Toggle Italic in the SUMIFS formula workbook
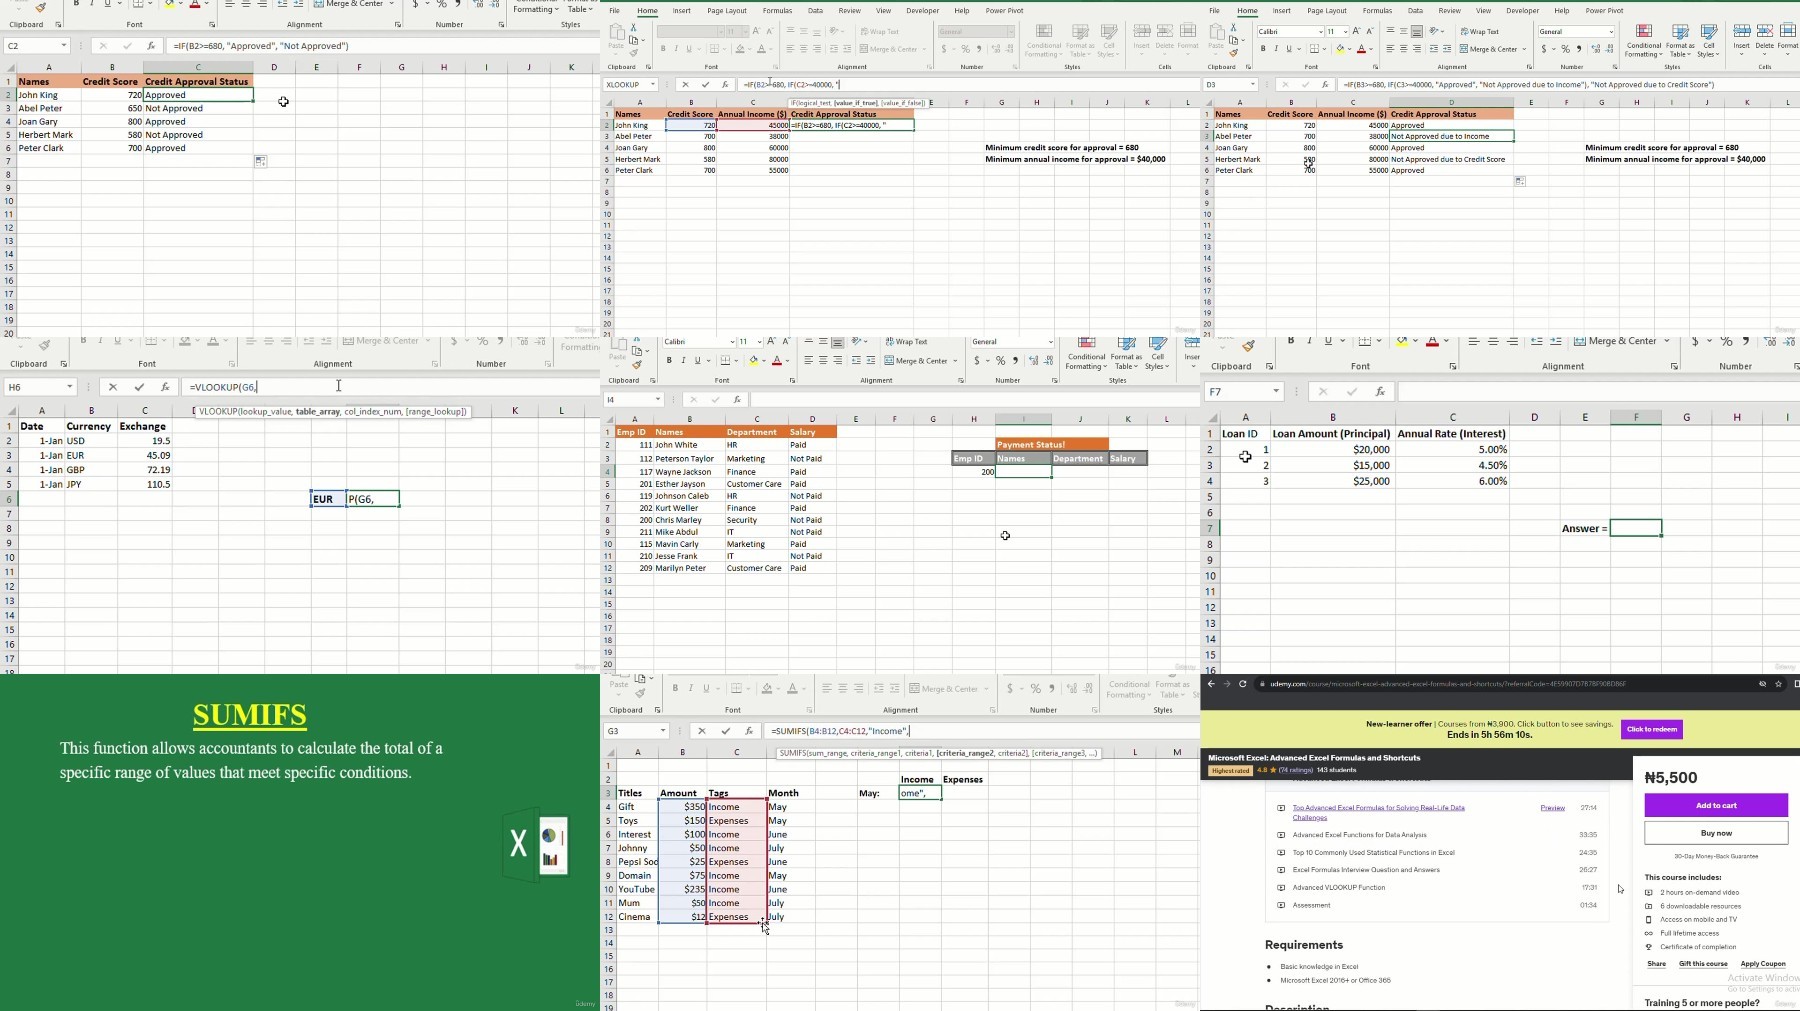The height and width of the screenshot is (1011, 1800). [x=690, y=688]
